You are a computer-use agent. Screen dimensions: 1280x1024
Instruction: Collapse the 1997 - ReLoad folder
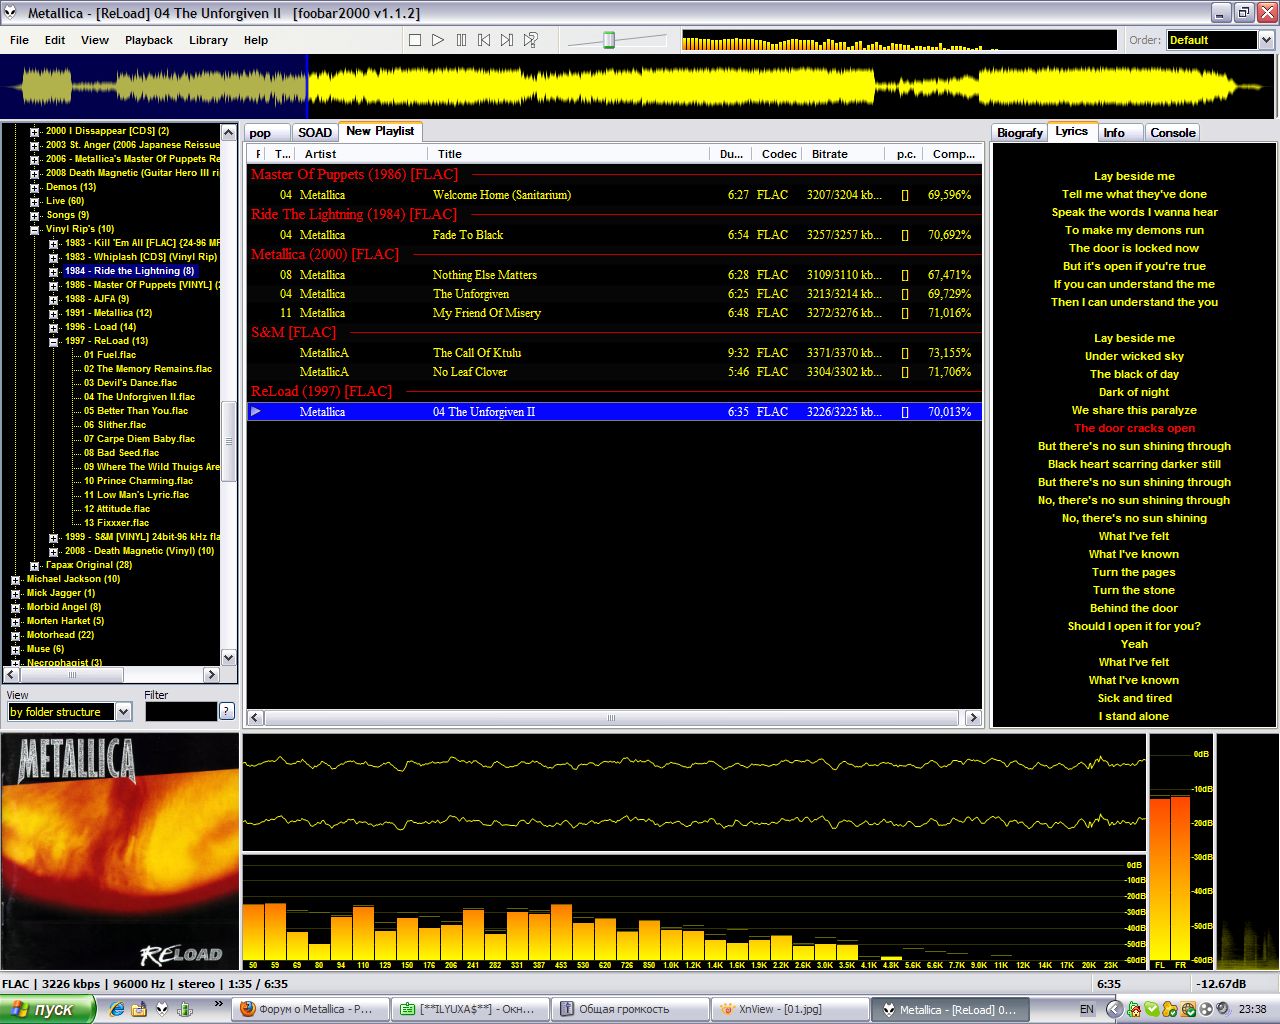[54, 341]
